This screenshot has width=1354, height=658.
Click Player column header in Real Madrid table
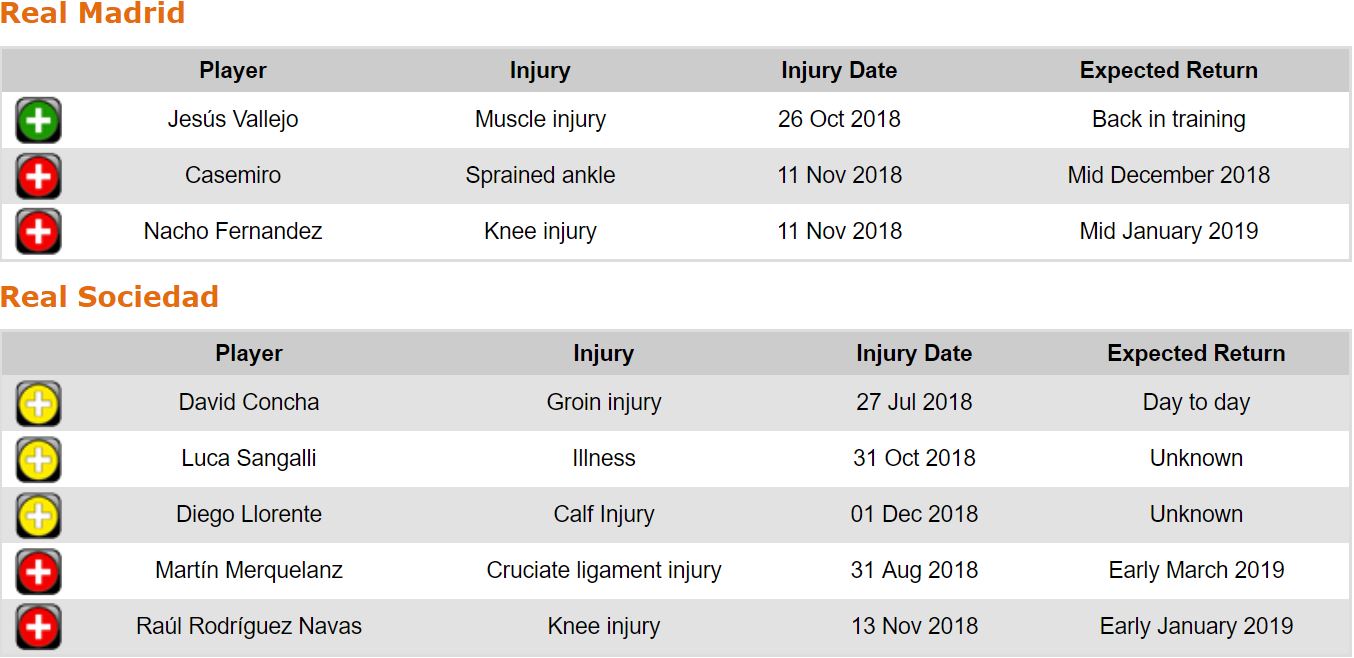pos(233,71)
